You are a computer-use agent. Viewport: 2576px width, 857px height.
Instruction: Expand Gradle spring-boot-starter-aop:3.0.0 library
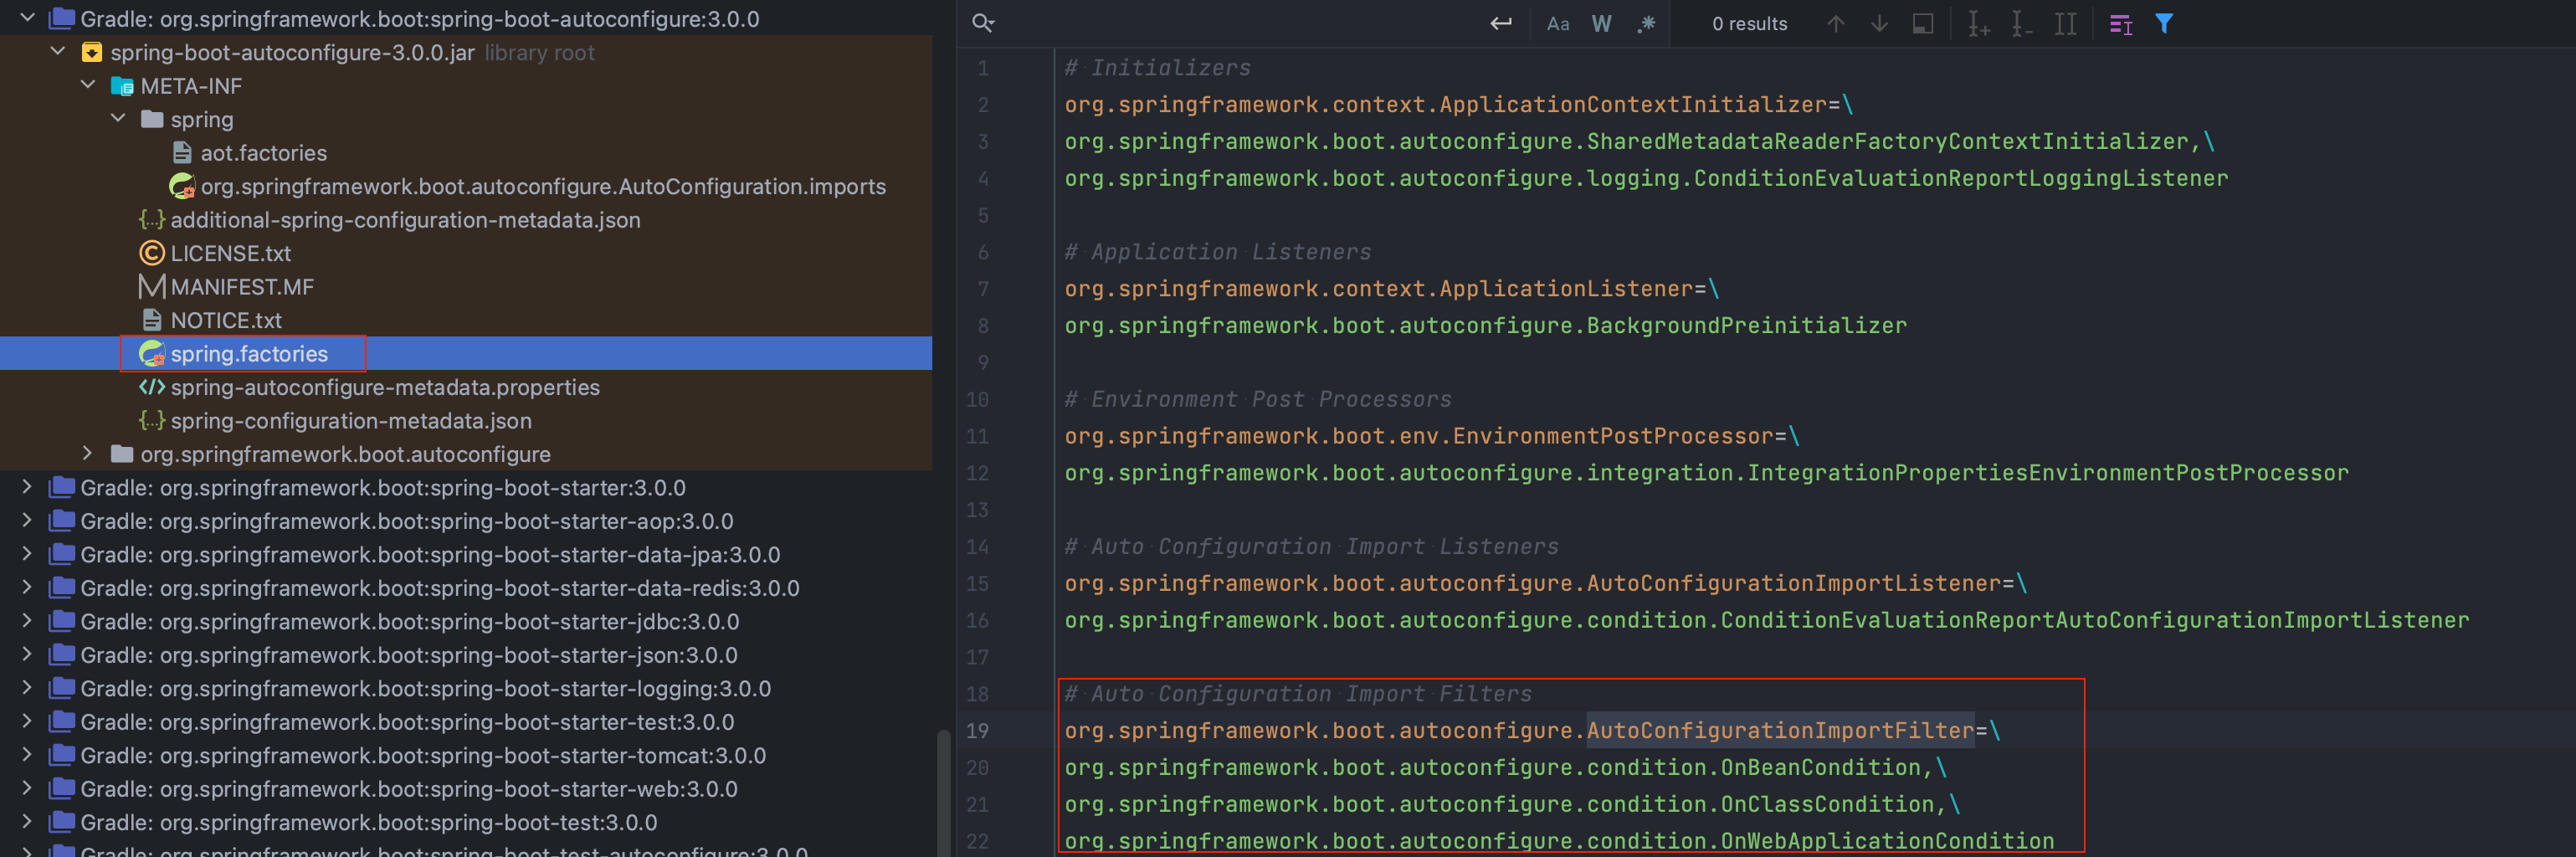pyautogui.click(x=28, y=520)
